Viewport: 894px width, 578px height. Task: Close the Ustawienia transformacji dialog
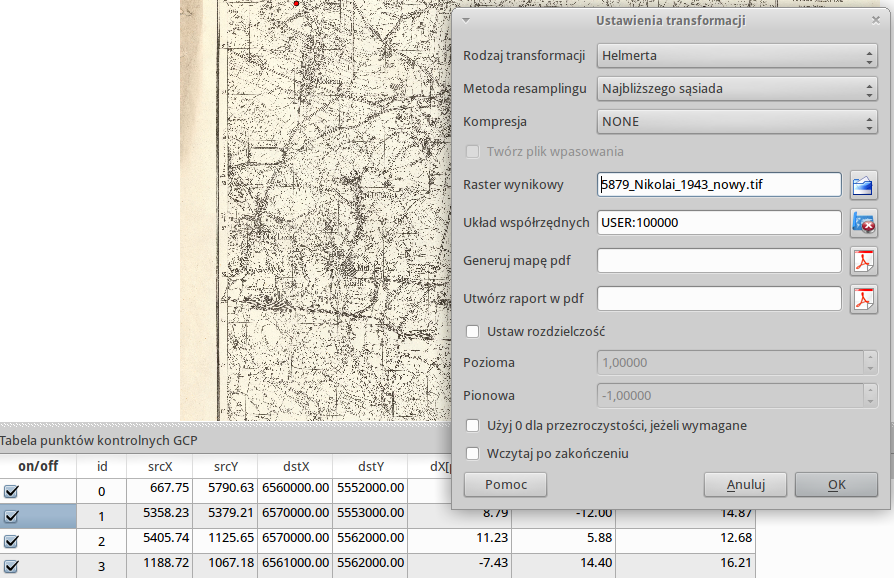pyautogui.click(x=876, y=21)
